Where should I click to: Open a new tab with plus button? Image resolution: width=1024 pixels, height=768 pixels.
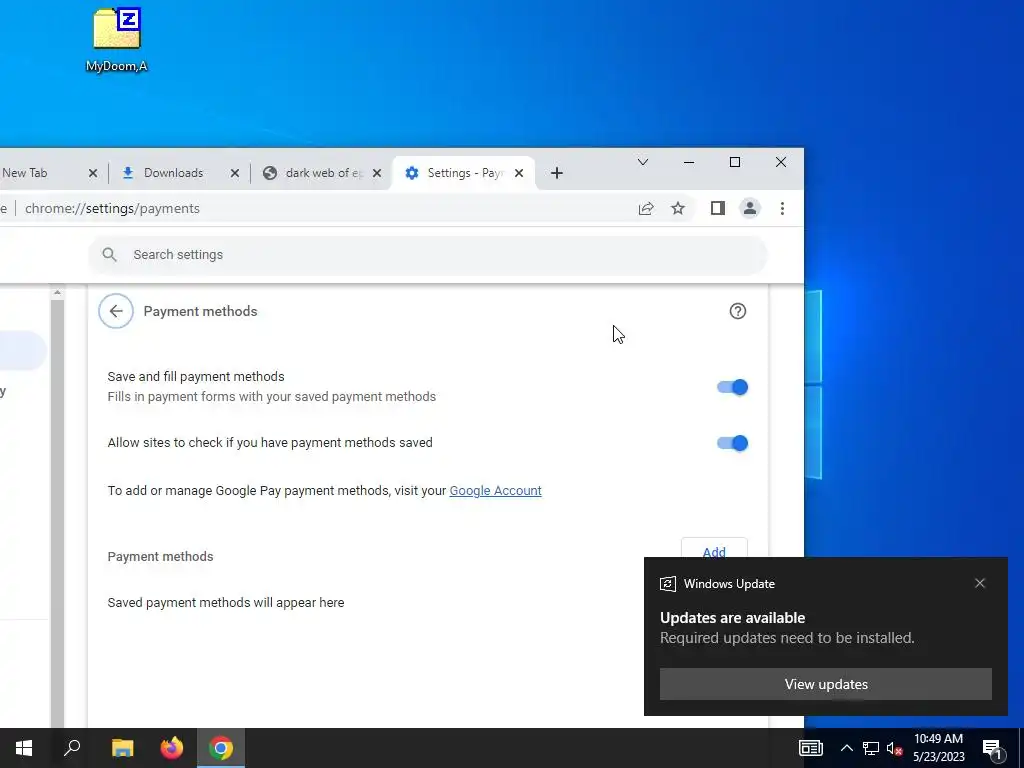[x=556, y=173]
